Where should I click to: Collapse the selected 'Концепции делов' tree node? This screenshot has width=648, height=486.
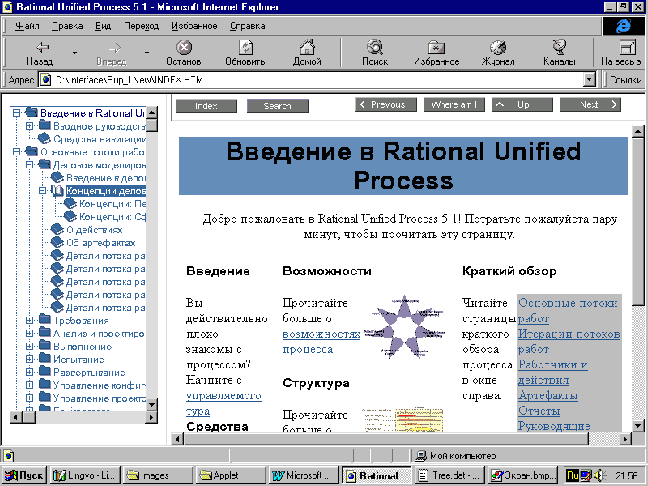[x=43, y=191]
